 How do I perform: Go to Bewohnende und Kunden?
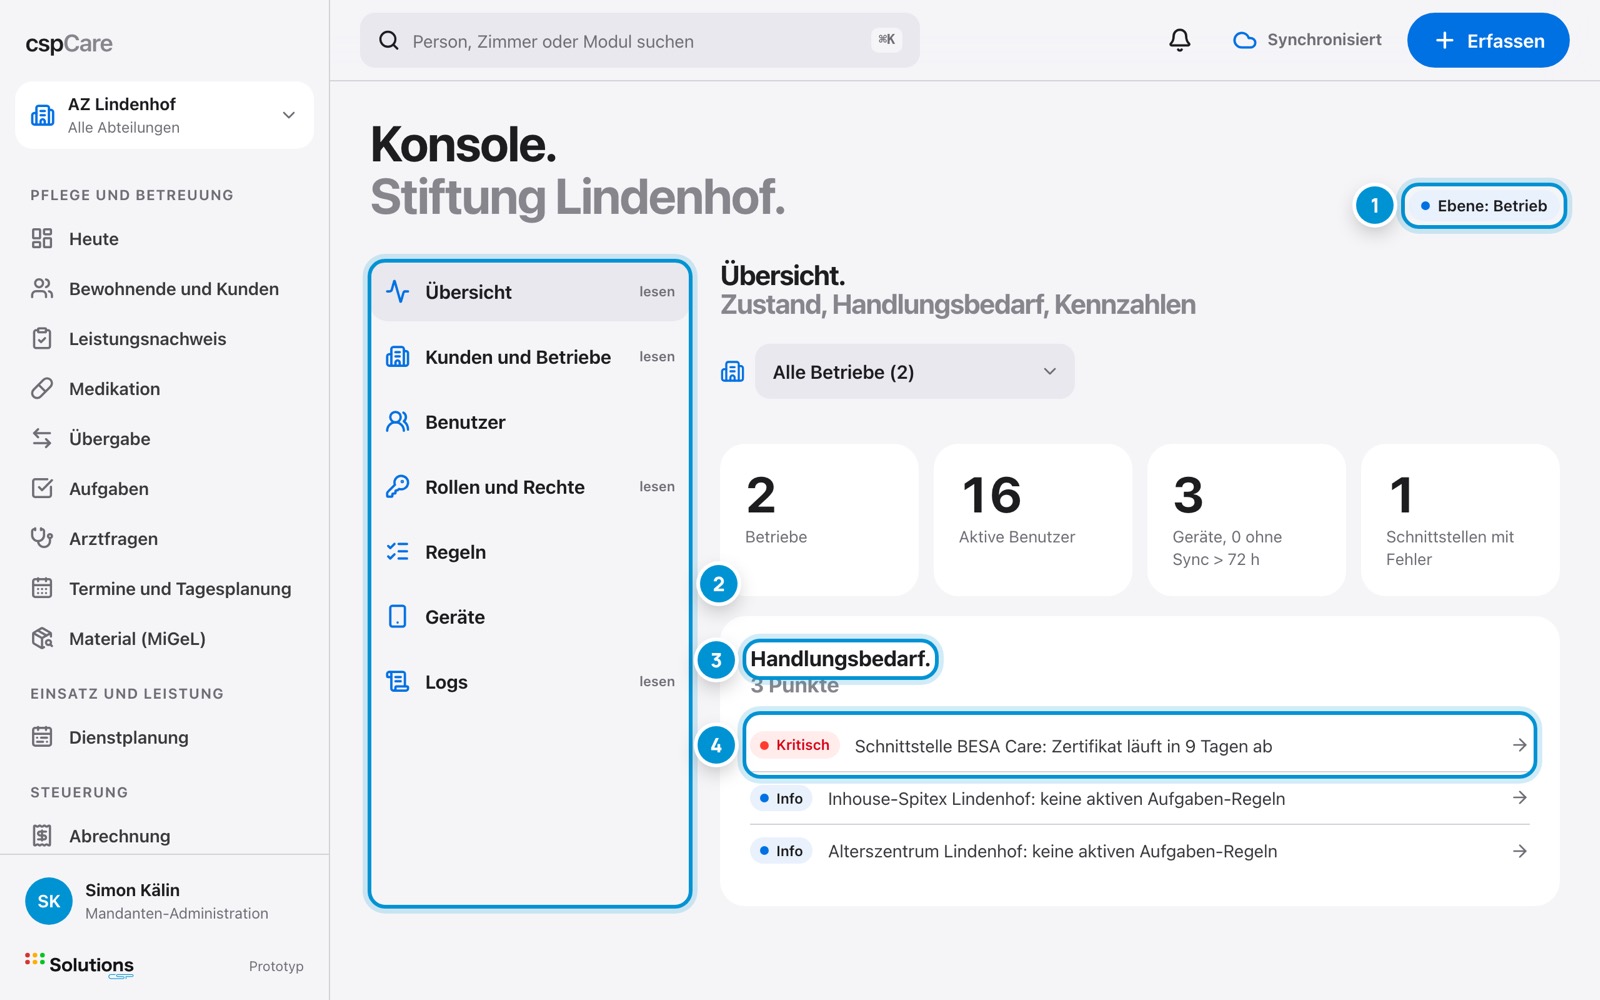coord(164,288)
